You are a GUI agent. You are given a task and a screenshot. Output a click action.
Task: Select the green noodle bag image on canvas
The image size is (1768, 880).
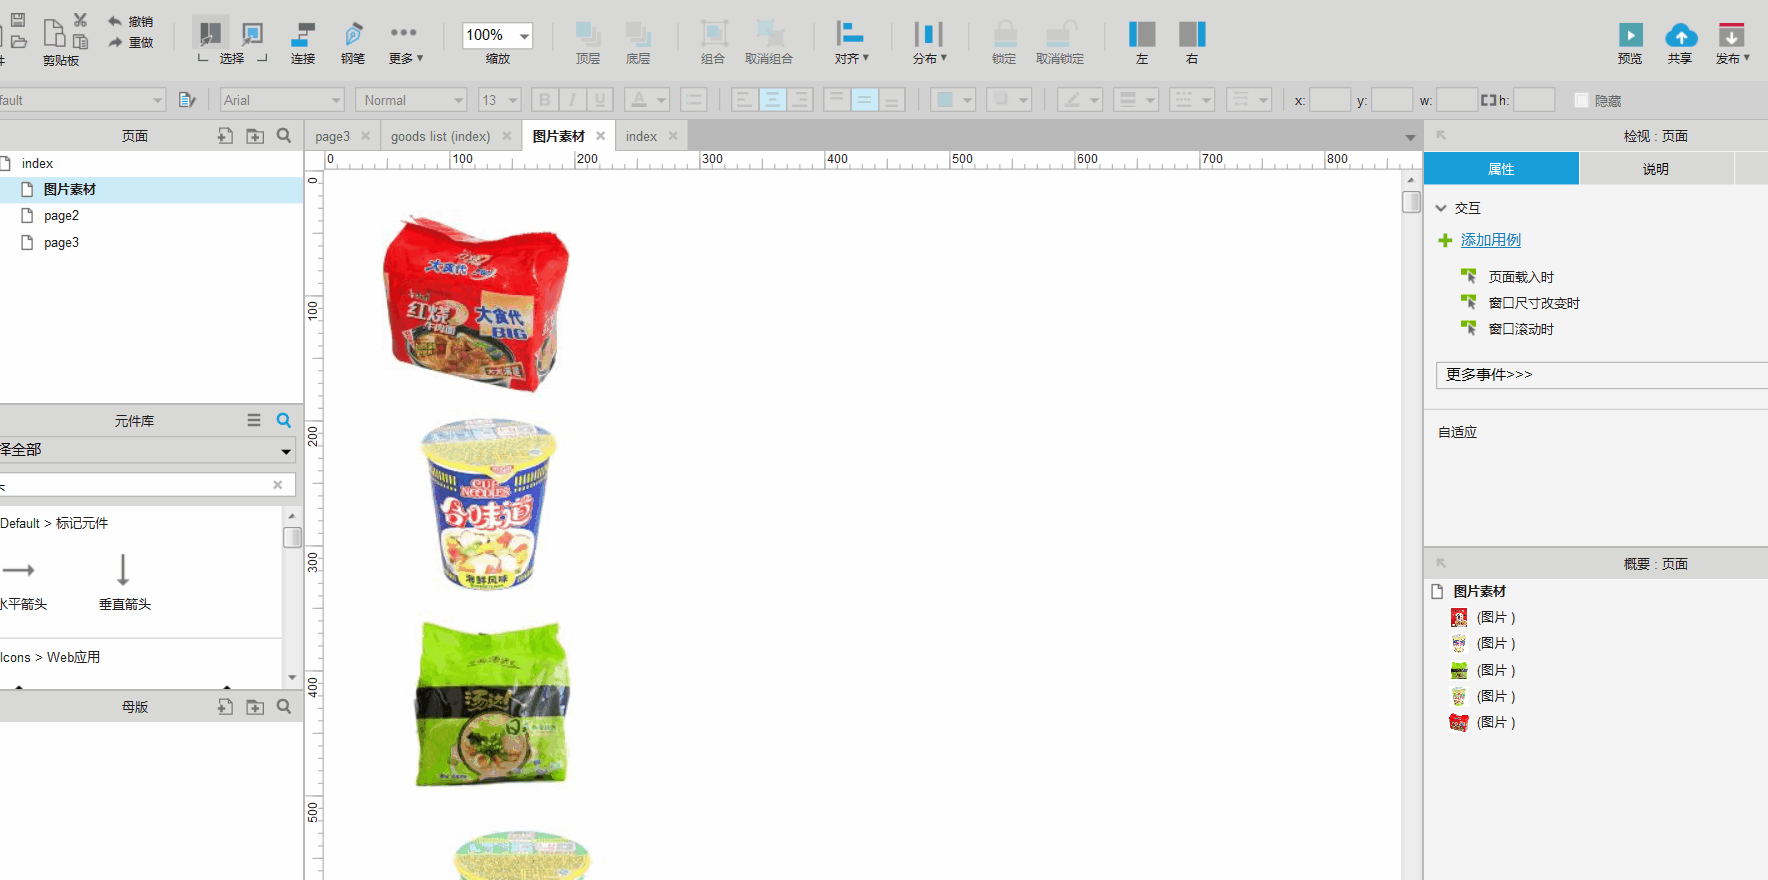(492, 704)
